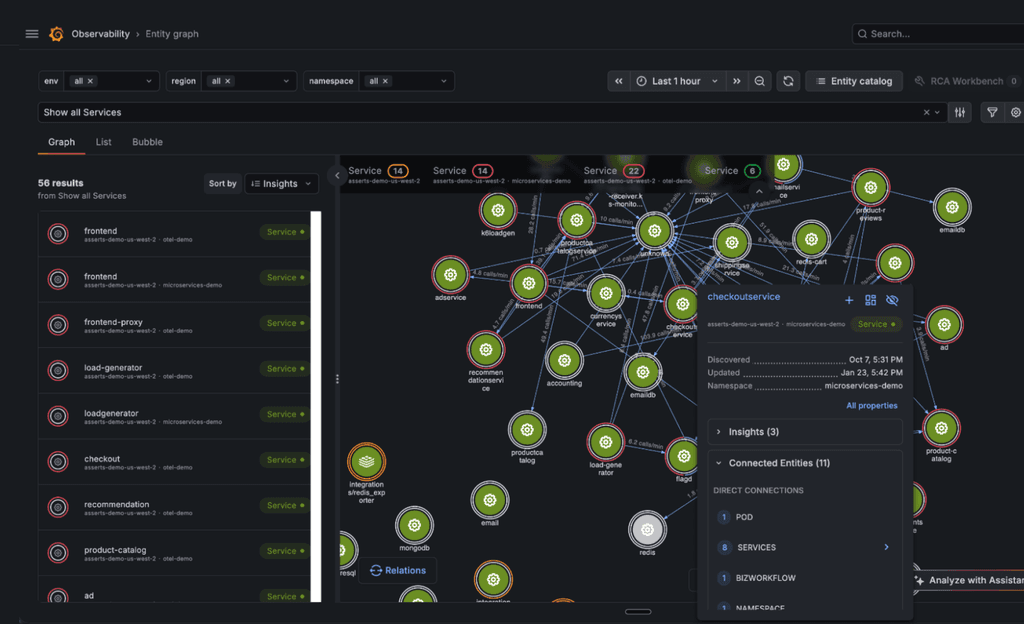Select the recommendation list row
This screenshot has width=1024, height=624.
(174, 507)
